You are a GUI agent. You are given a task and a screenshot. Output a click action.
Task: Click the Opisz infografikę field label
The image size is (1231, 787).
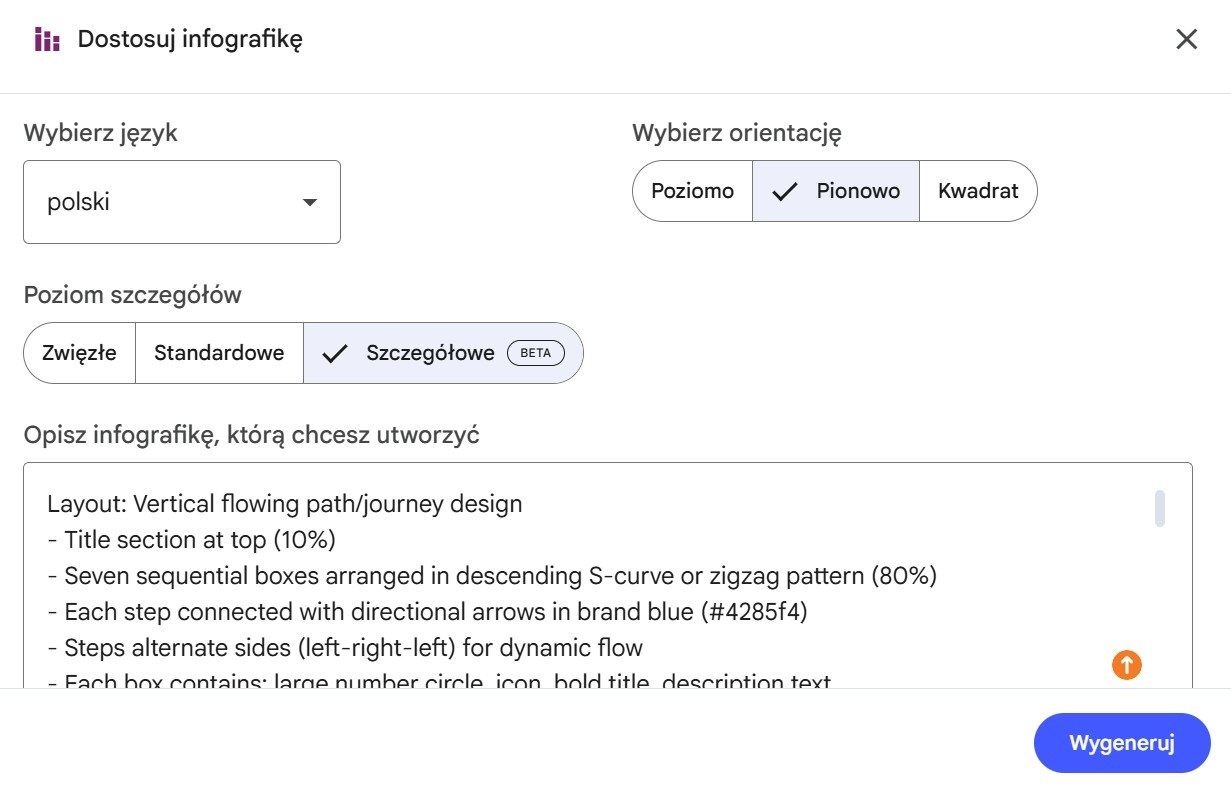click(x=251, y=436)
